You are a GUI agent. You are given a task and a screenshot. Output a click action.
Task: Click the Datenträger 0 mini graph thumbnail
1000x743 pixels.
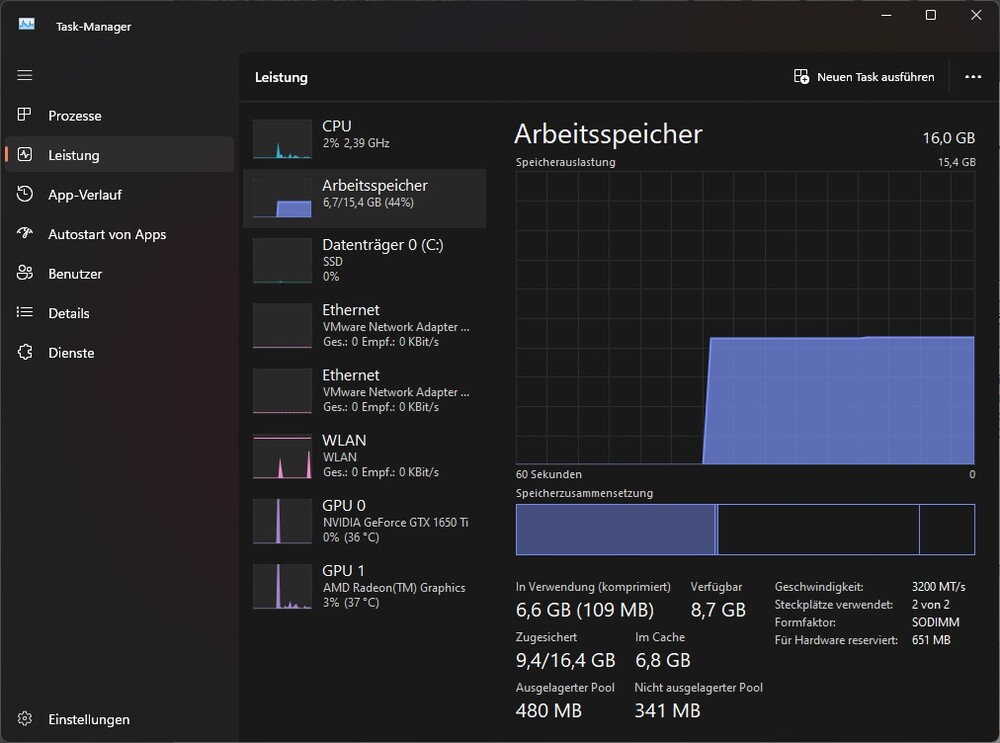click(282, 261)
